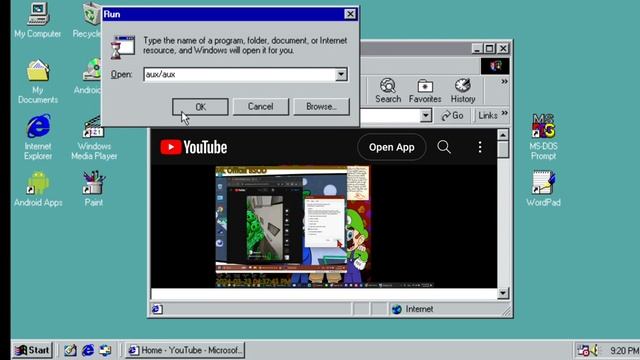Open Windows Media Player shortcut

tap(94, 137)
